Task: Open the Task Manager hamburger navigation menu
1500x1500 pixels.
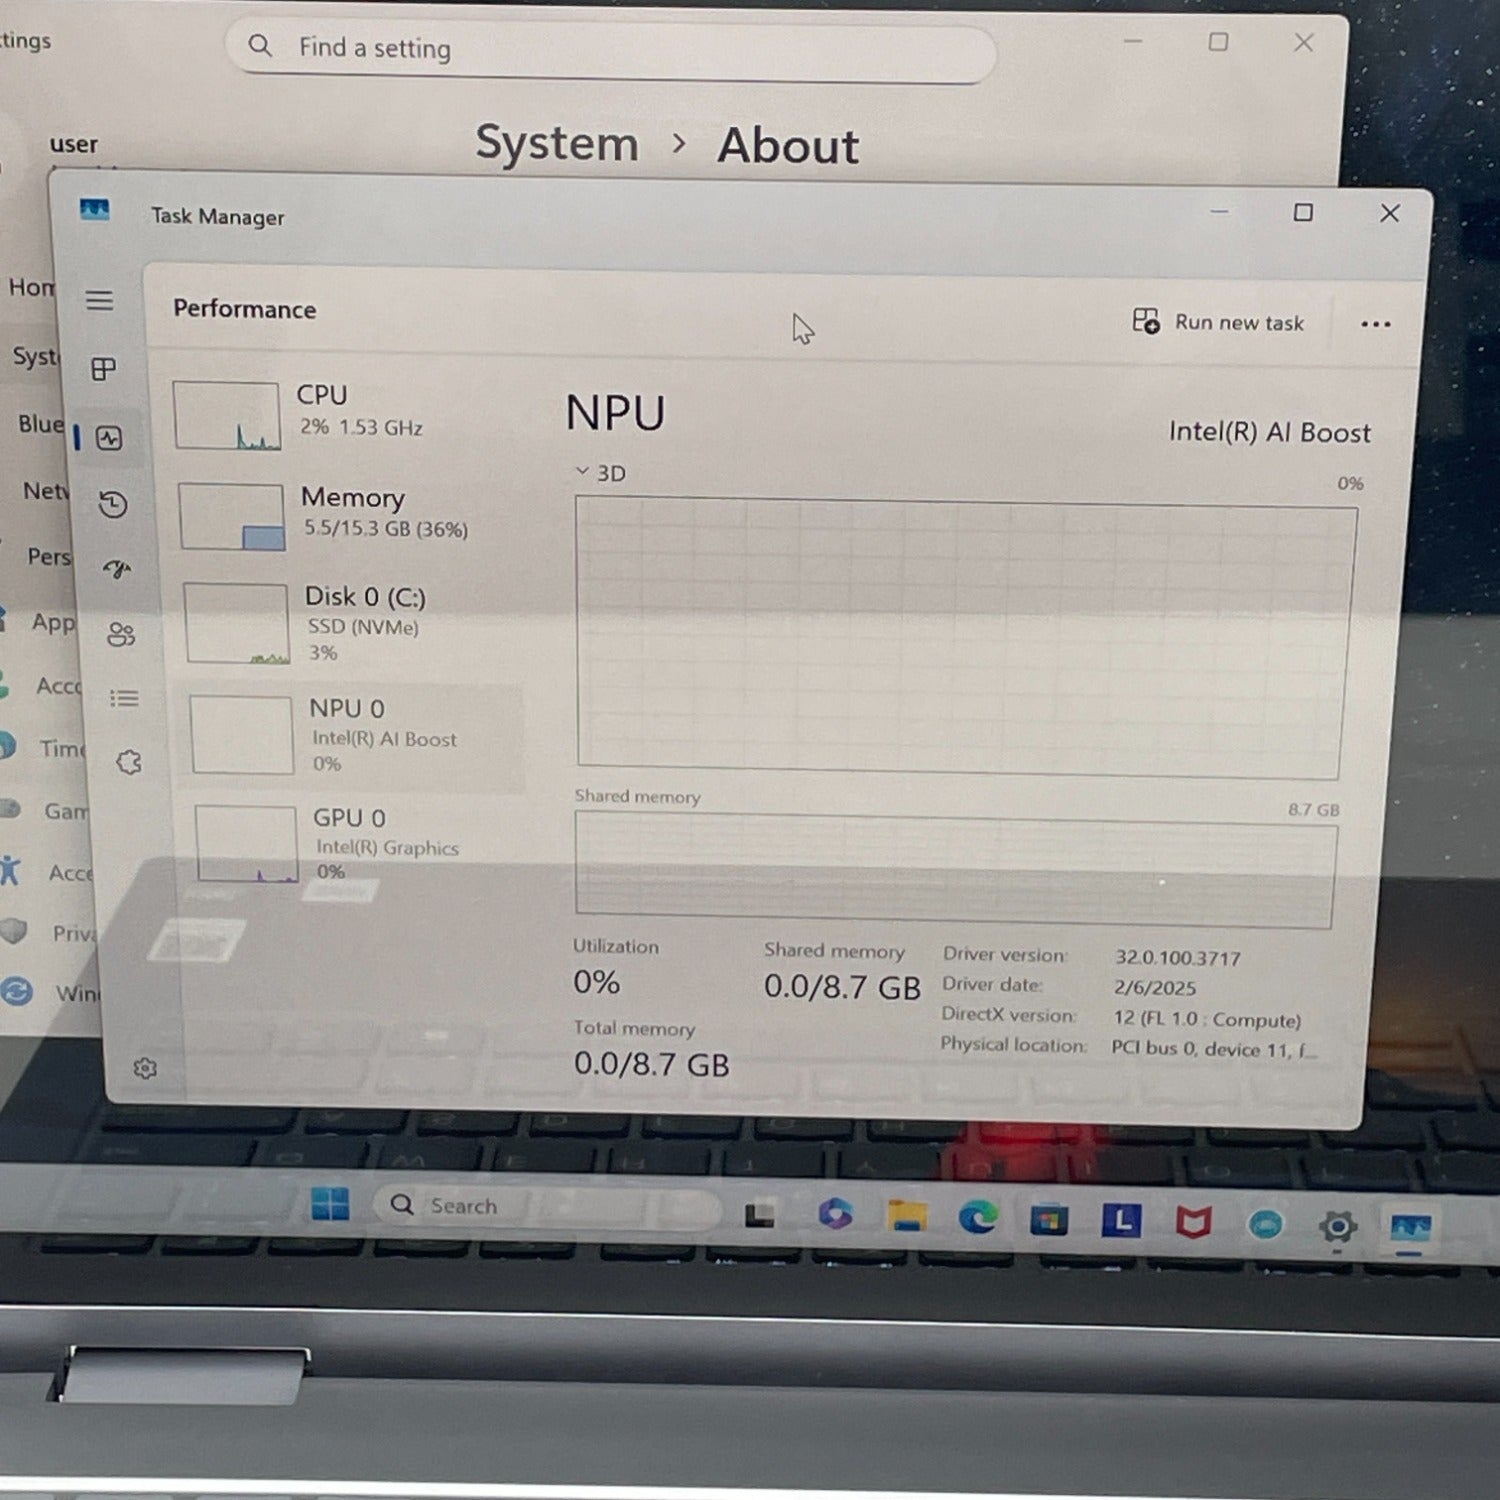Action: point(99,300)
